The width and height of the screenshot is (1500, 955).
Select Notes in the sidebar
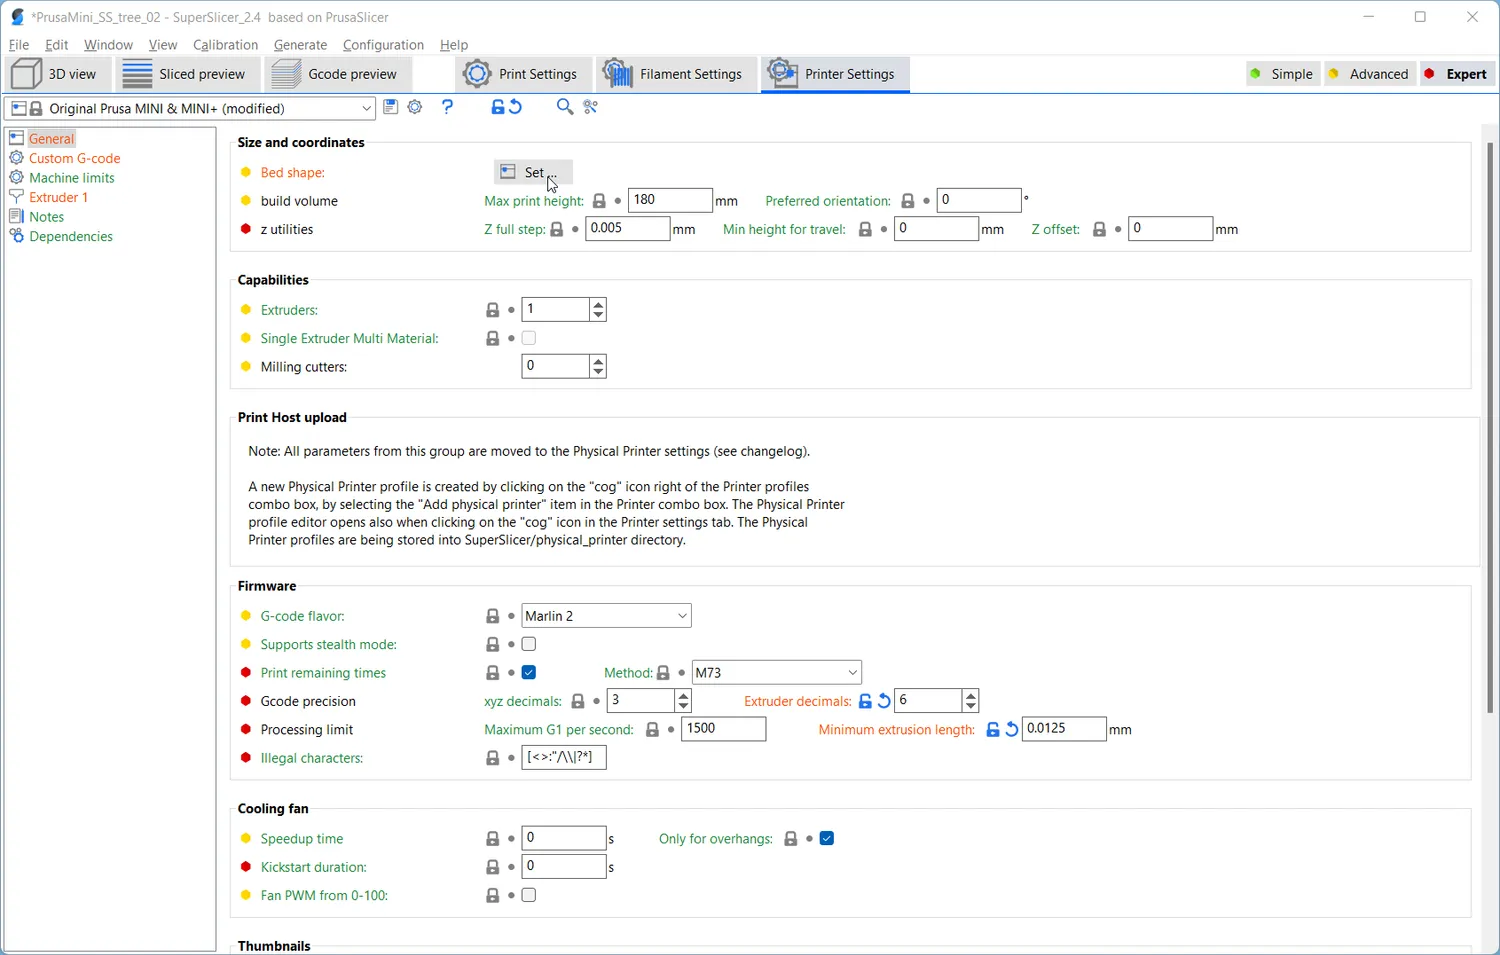click(x=47, y=217)
